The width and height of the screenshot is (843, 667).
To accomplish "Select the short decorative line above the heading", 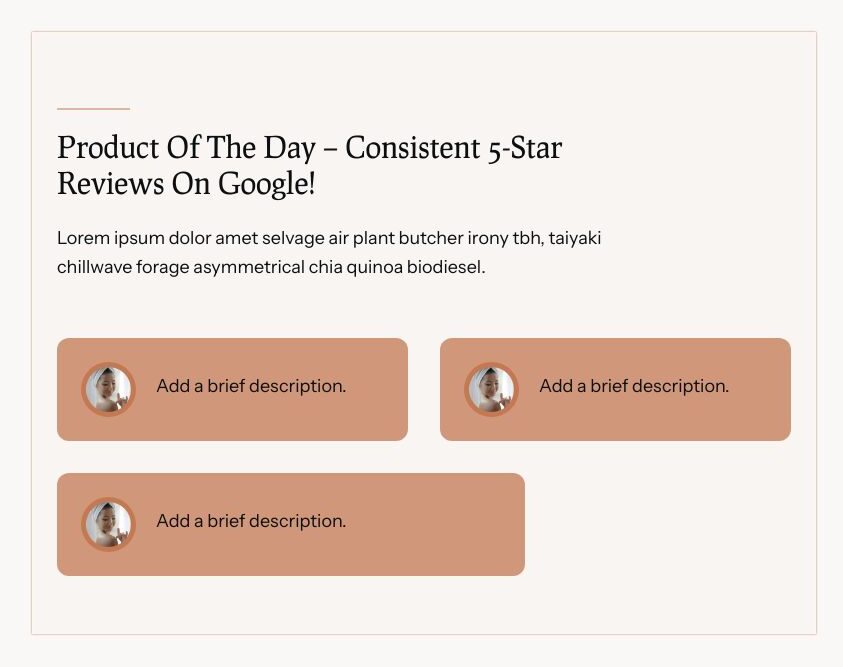I will point(94,109).
